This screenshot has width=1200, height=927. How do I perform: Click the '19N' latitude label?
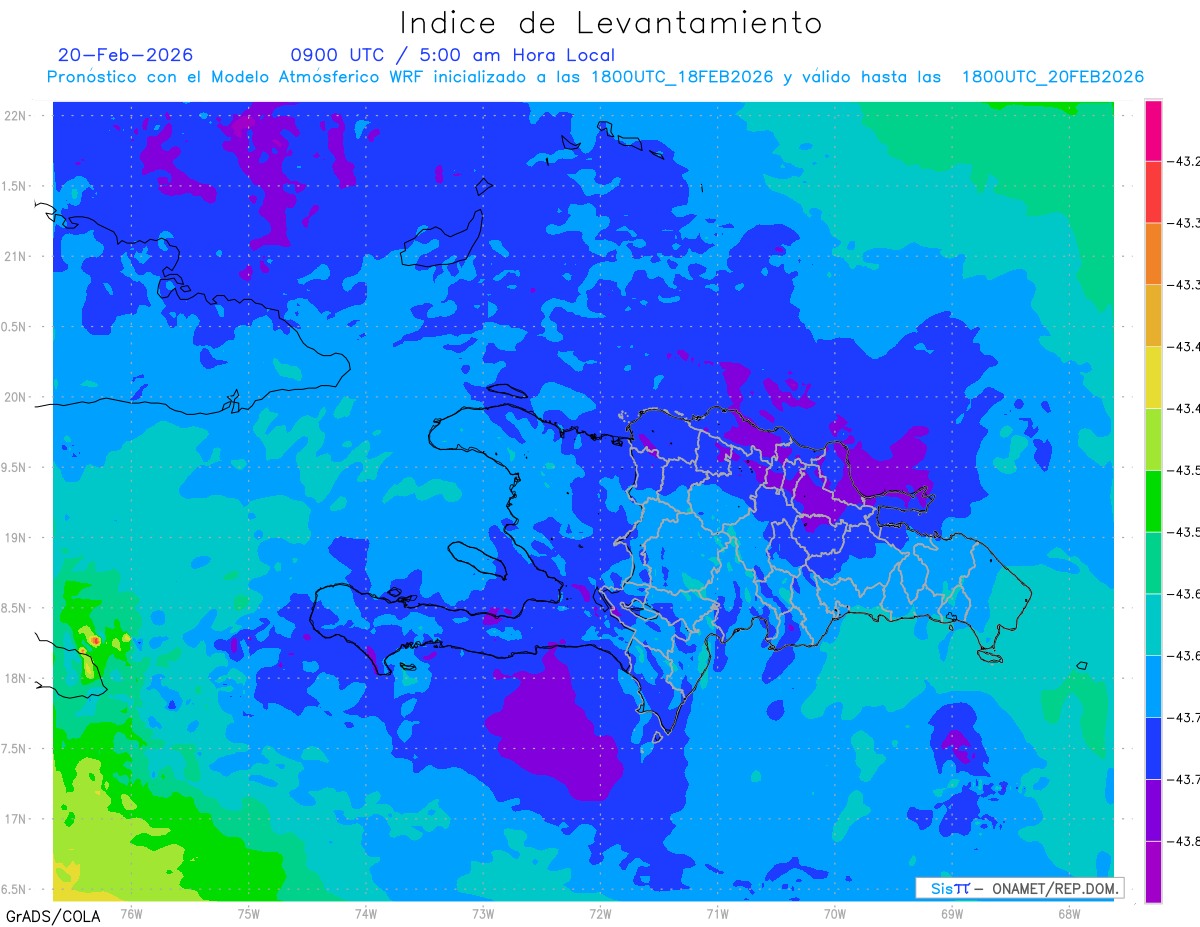click(14, 538)
